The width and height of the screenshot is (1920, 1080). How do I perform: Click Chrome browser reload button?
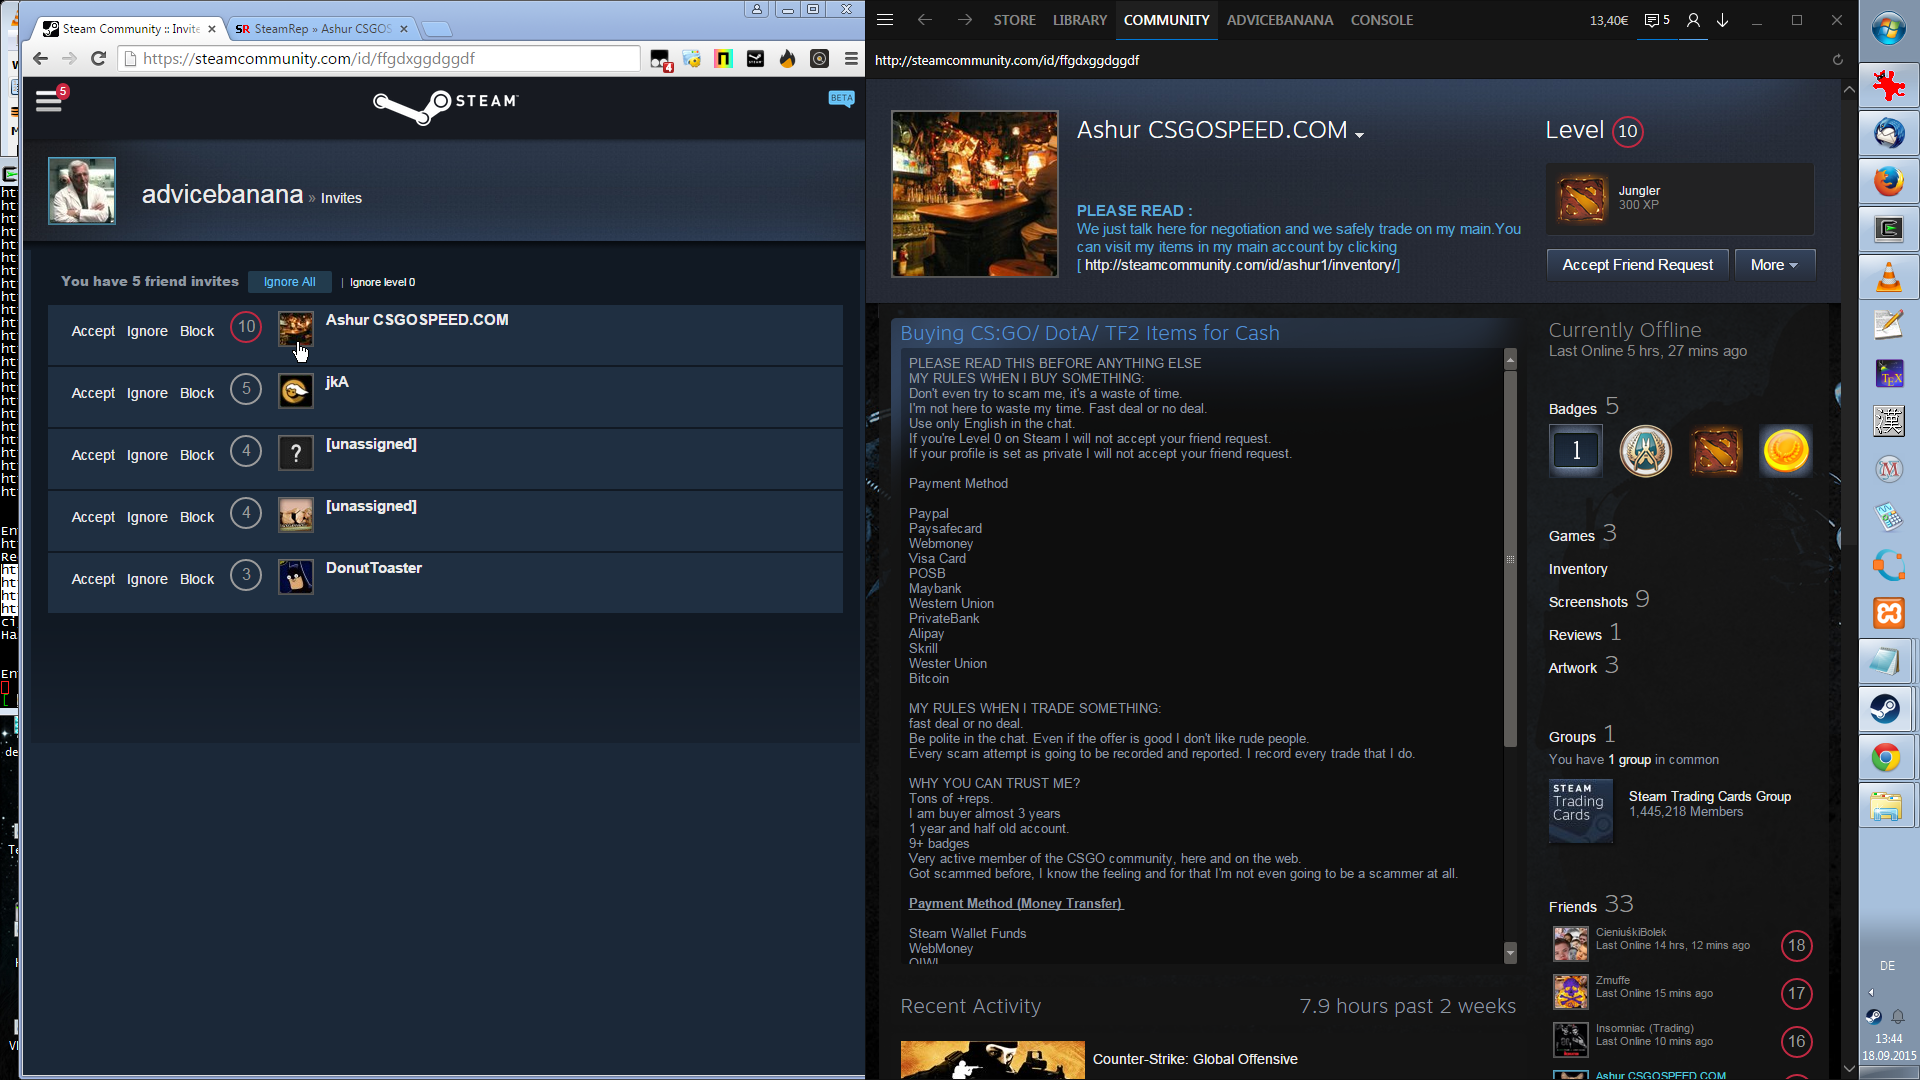click(98, 59)
